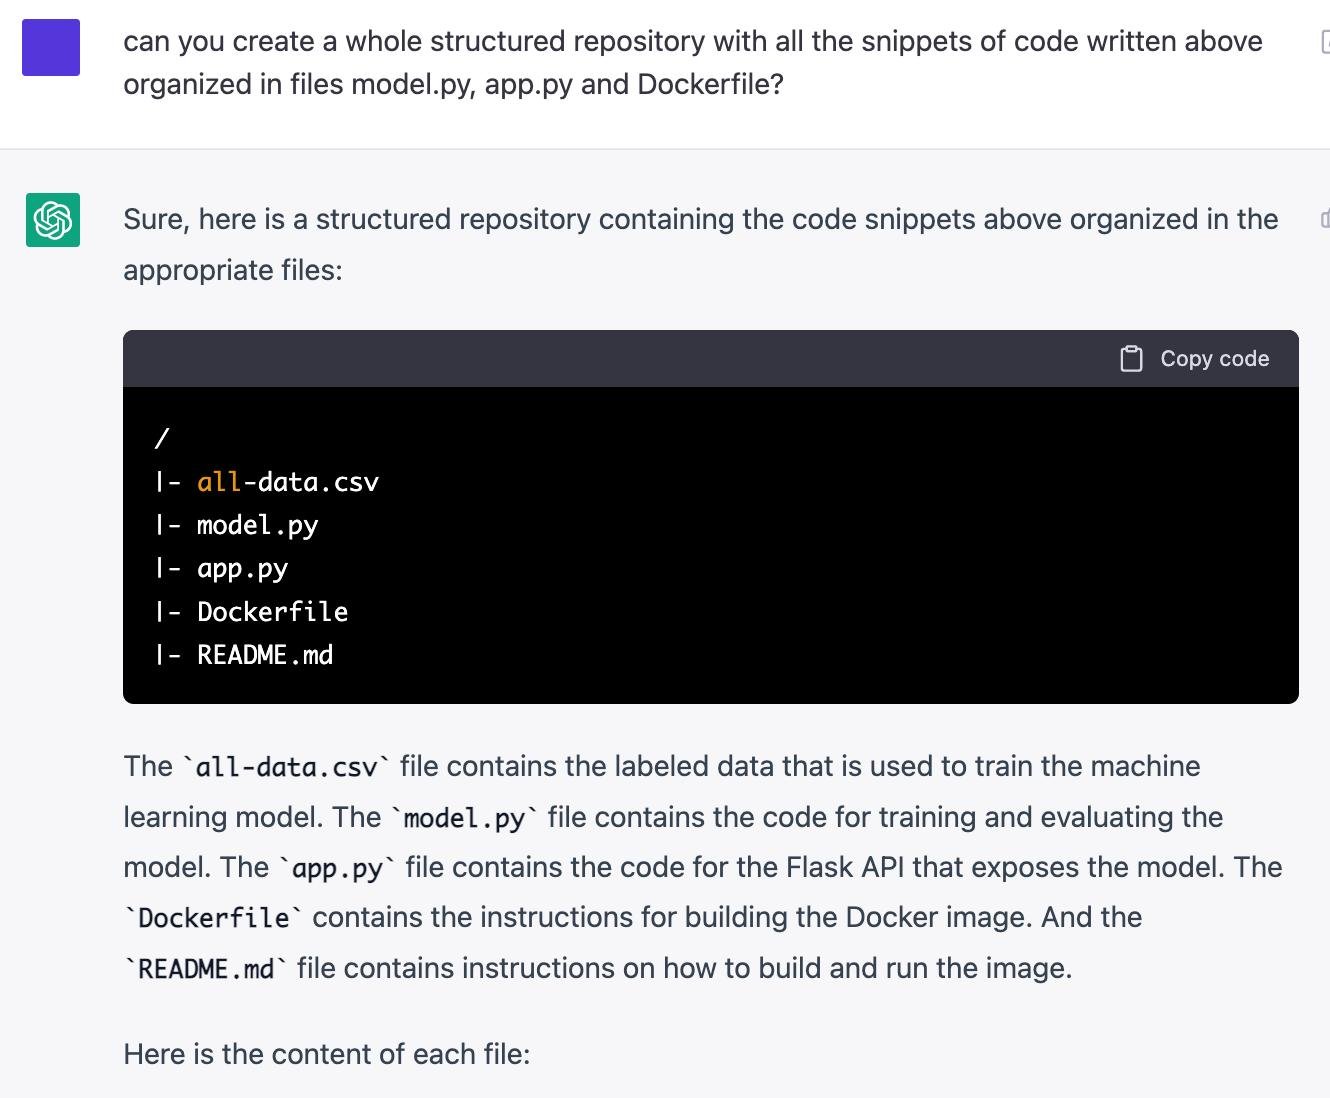This screenshot has width=1330, height=1098.
Task: Click the "Here is the content of each file" text
Action: 326,1054
